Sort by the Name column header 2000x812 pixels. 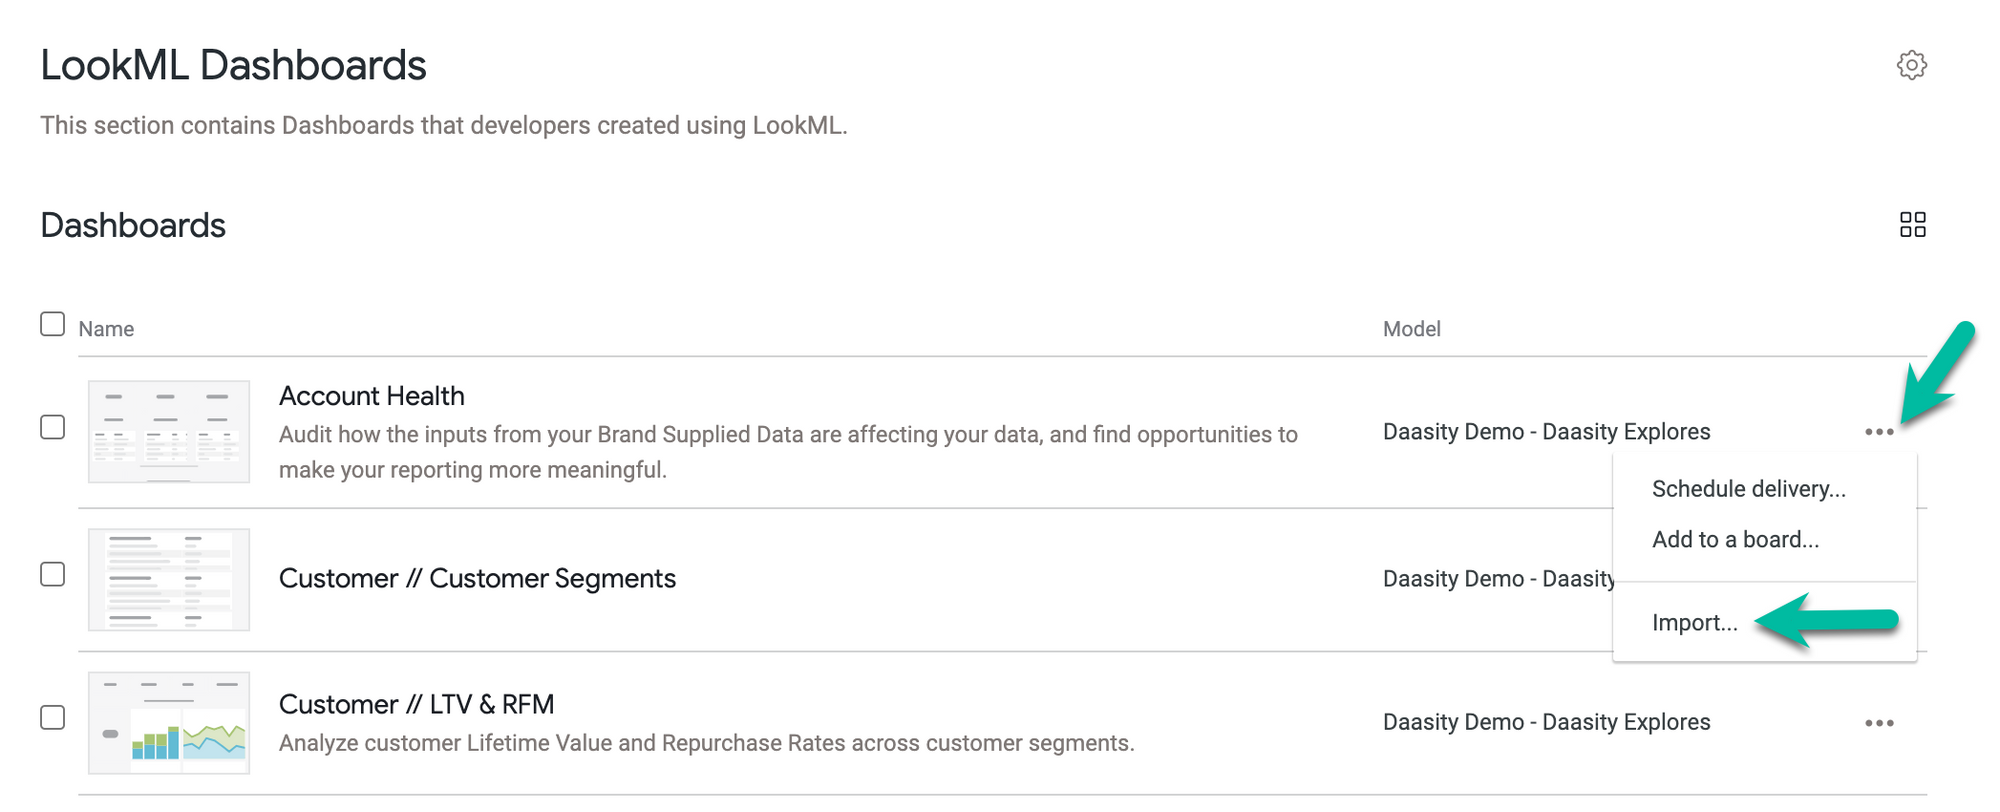106,329
